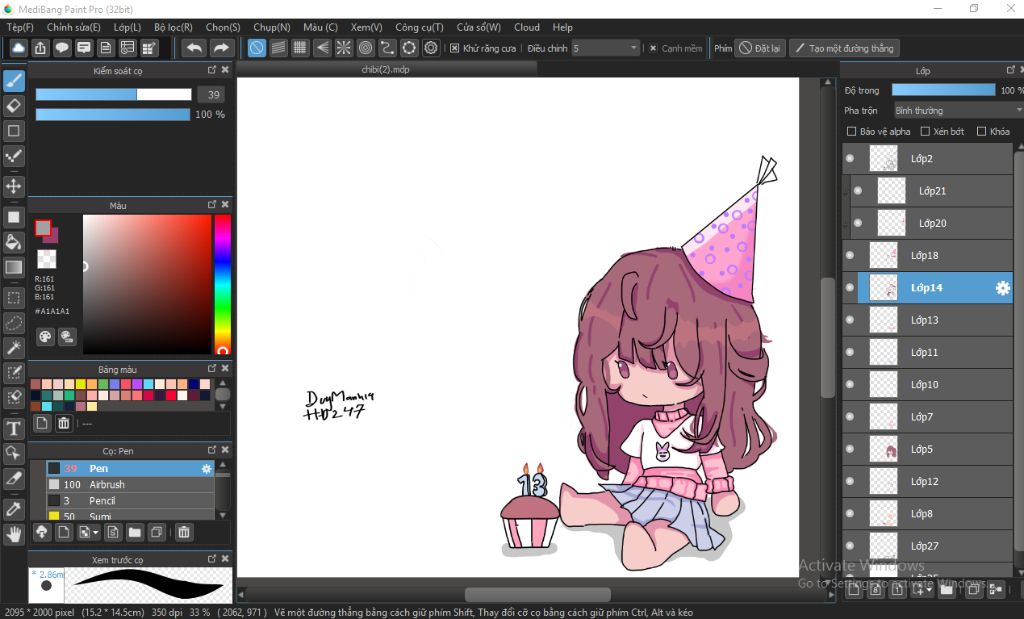Select the rectangular Select tool
This screenshot has height=619, width=1024.
[14, 298]
